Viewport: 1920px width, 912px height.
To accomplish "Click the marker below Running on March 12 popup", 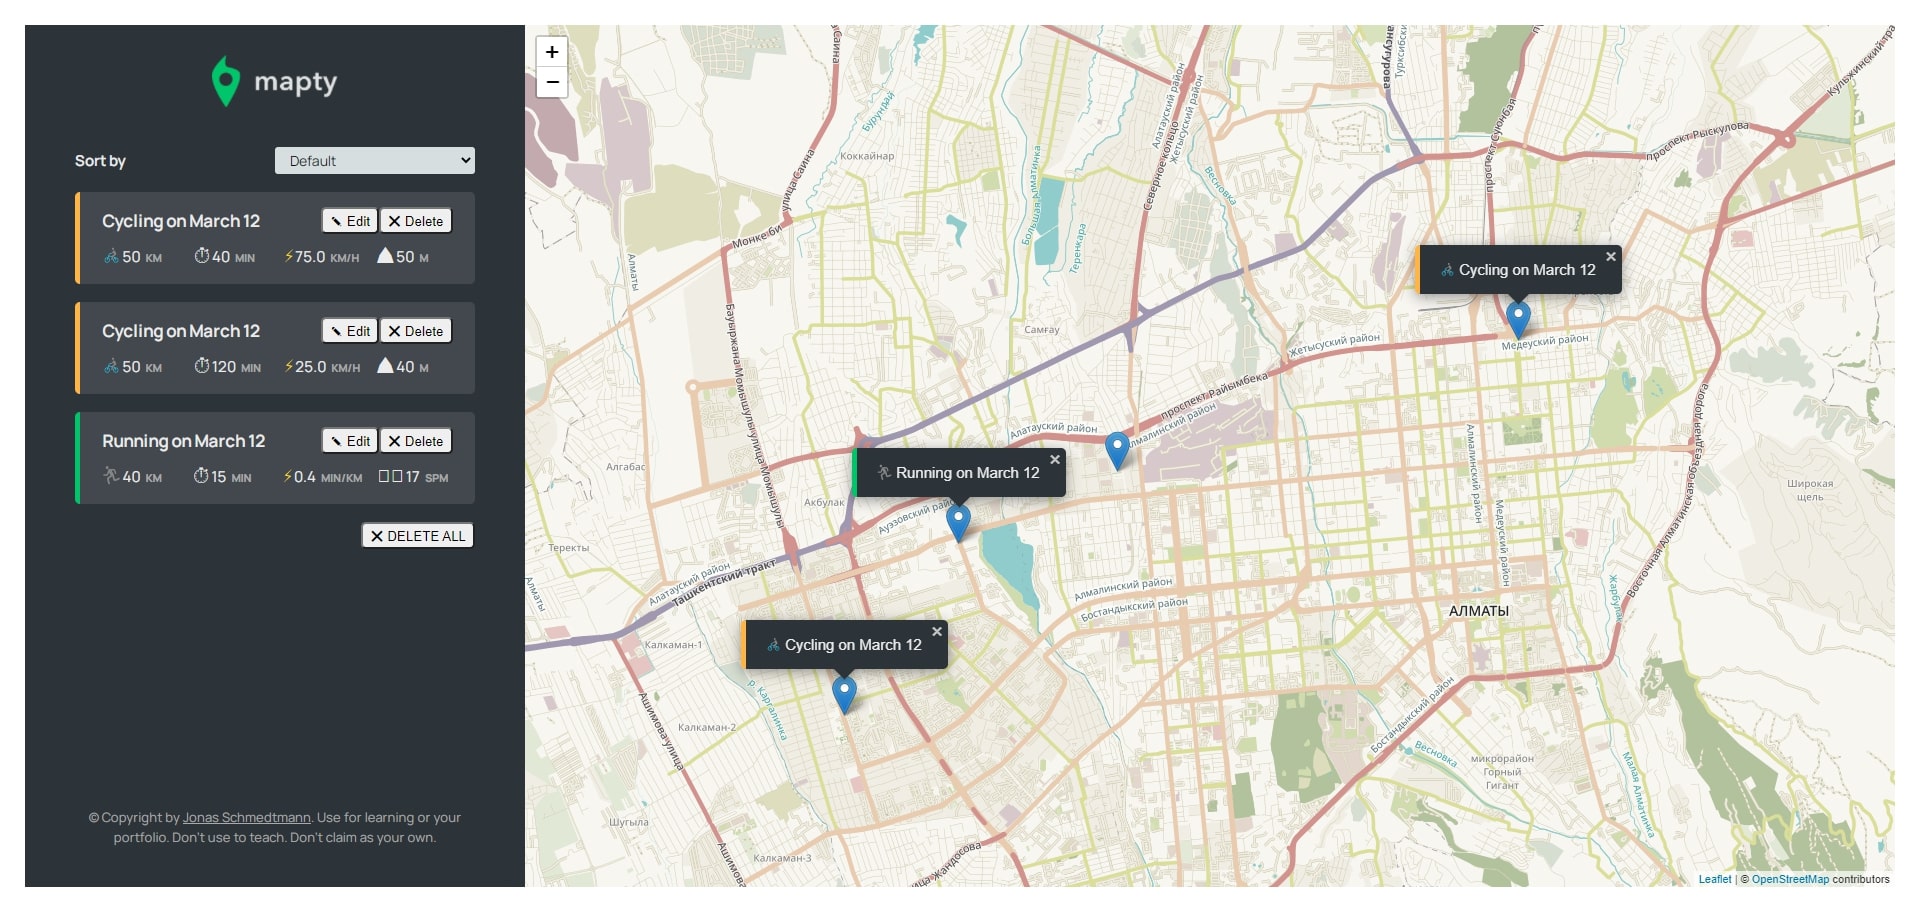I will click(x=958, y=521).
